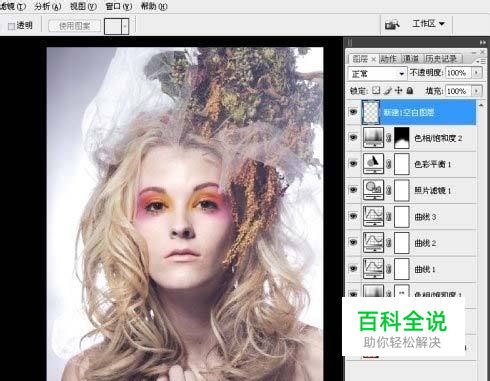
Task: Click the mask link icon on 色相/饱和度 2
Action: tap(389, 138)
